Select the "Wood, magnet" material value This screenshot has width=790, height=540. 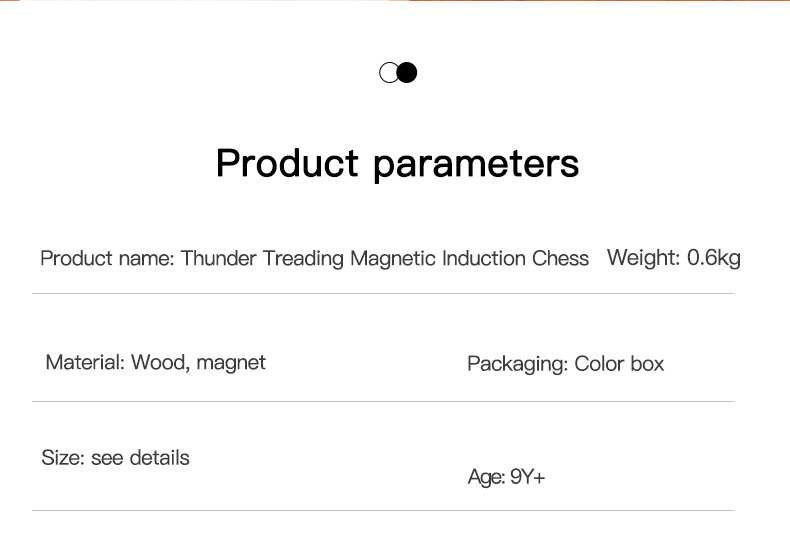pos(198,362)
